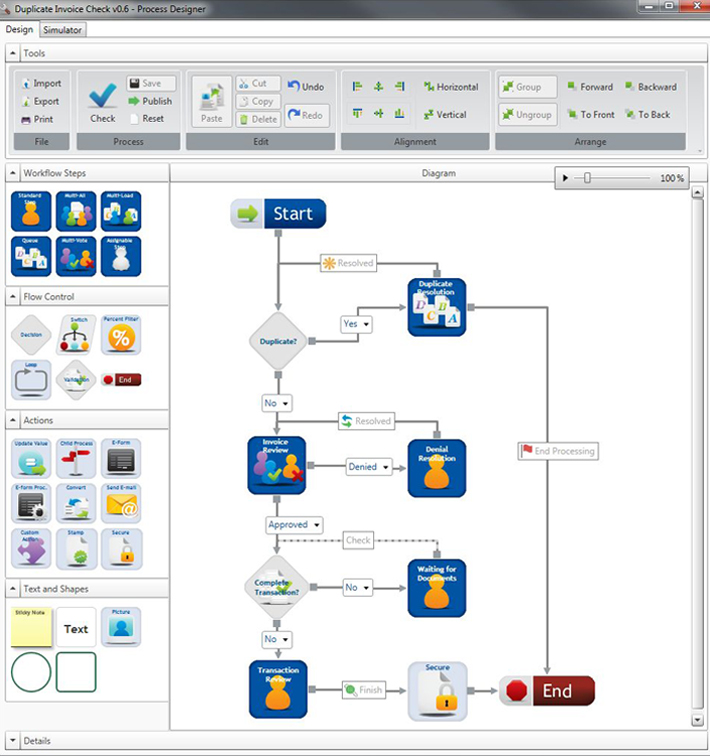
Task: Select the Sticky Note shape
Action: tap(31, 627)
